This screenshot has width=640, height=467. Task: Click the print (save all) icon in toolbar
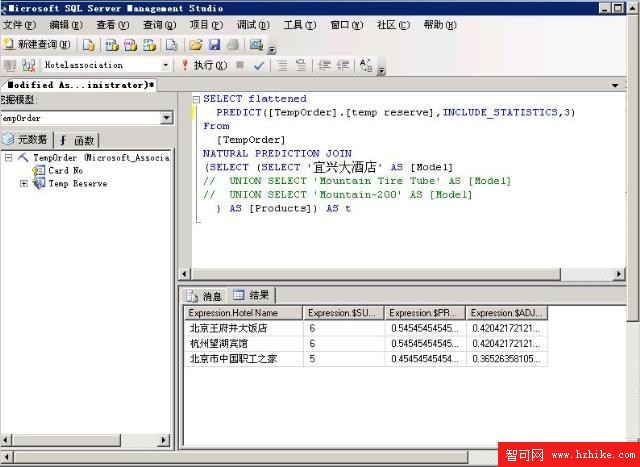(233, 45)
